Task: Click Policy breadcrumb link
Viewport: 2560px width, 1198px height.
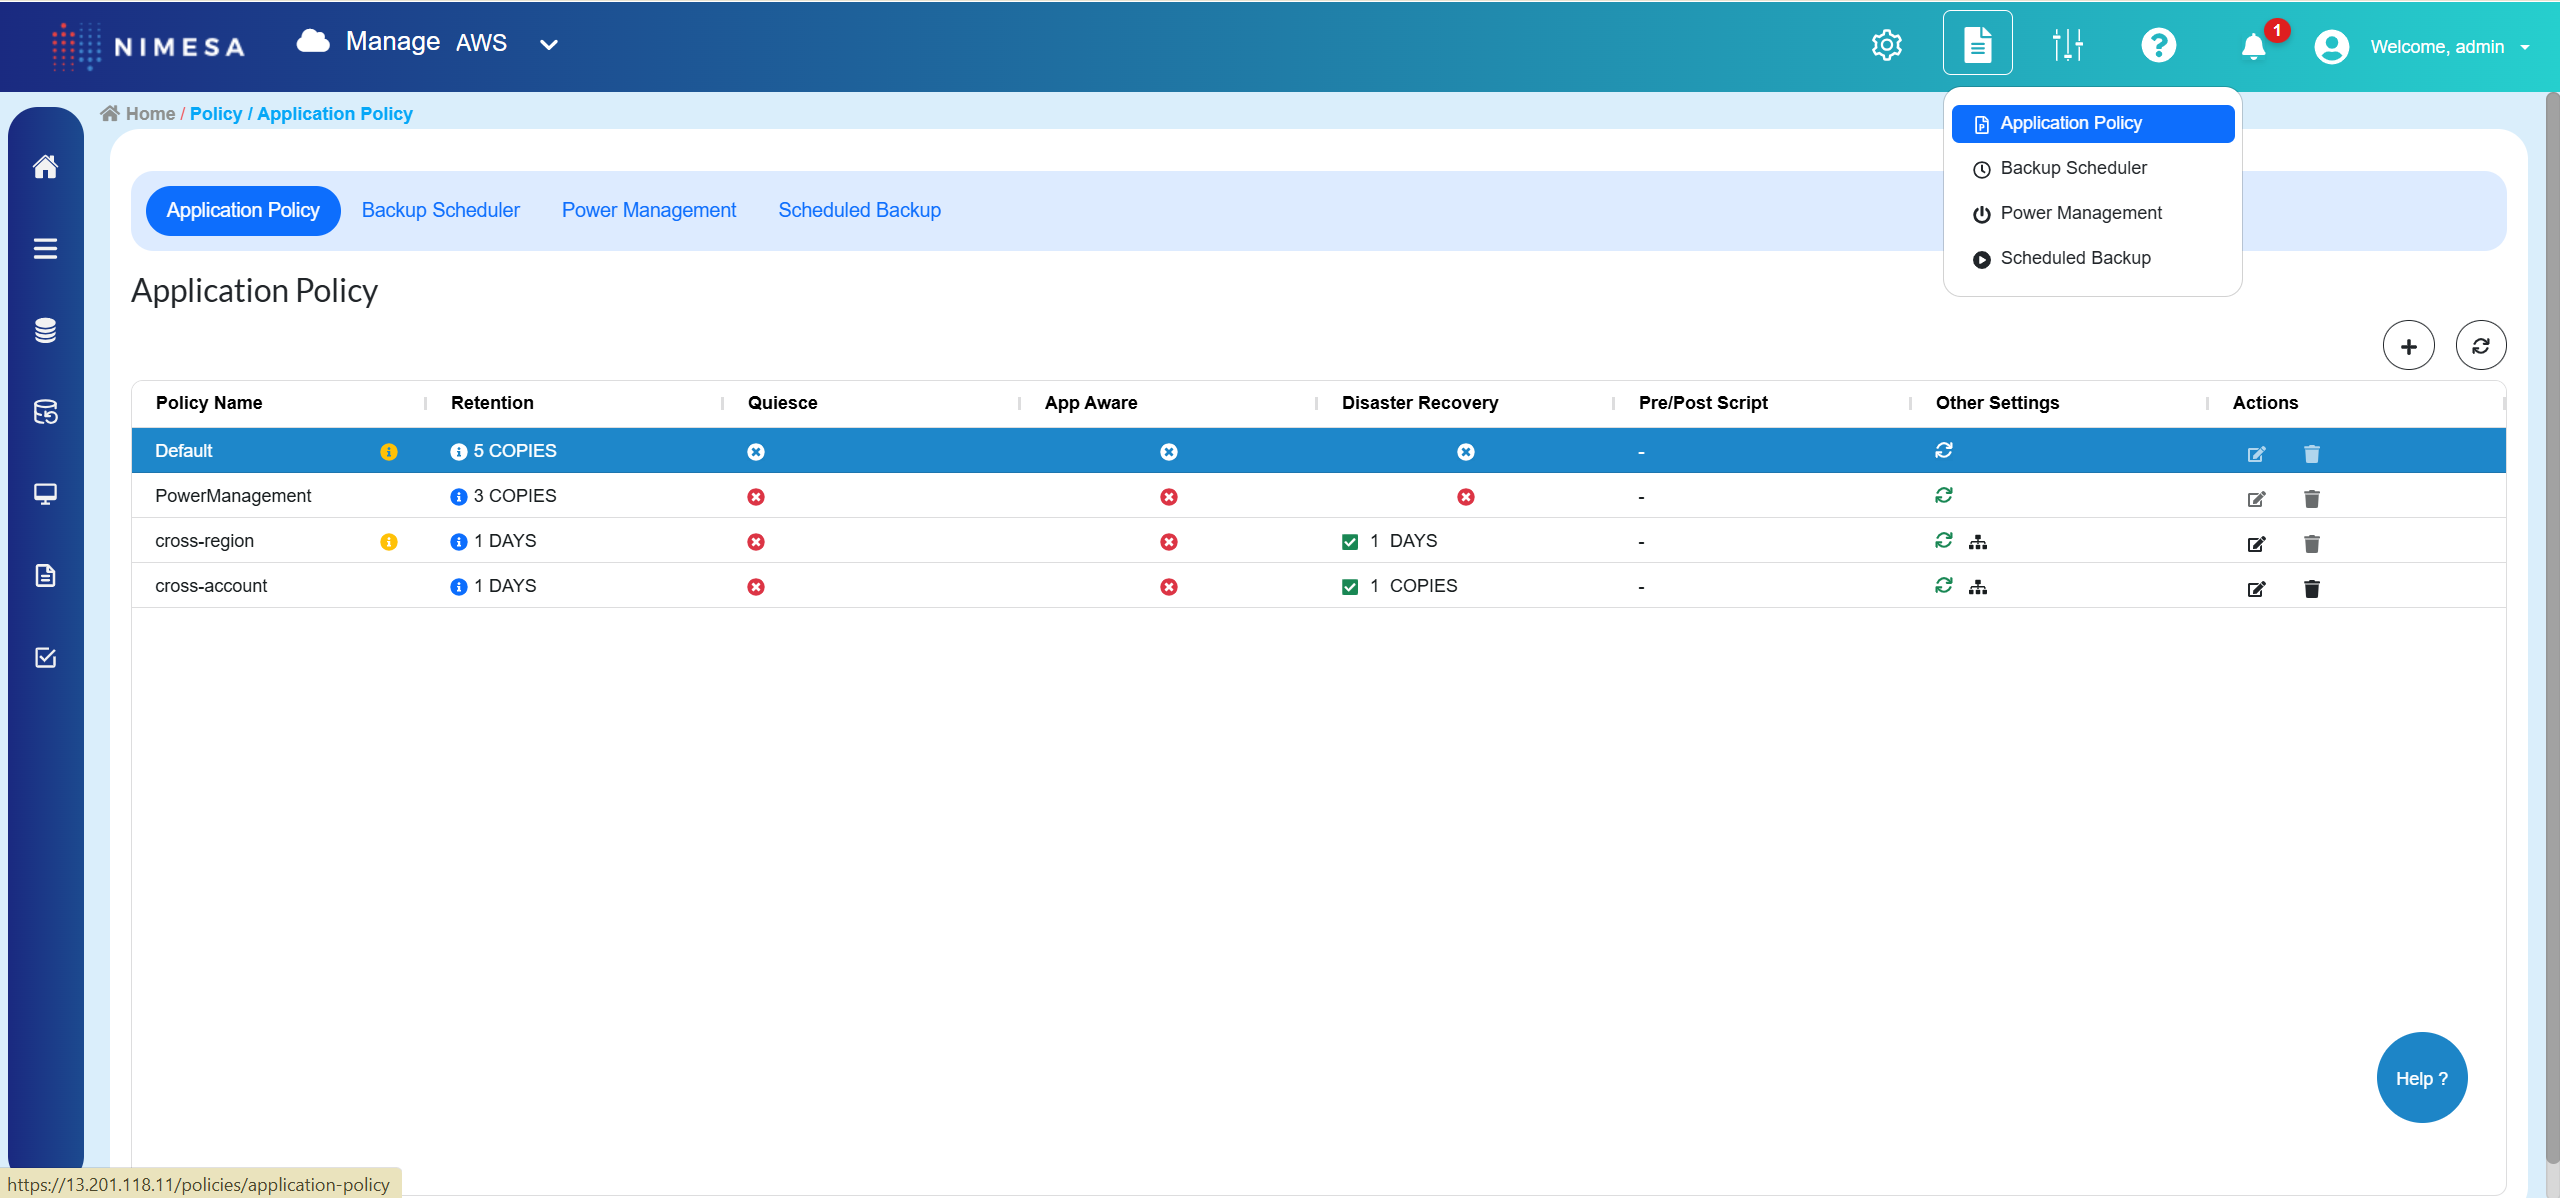Action: point(216,114)
